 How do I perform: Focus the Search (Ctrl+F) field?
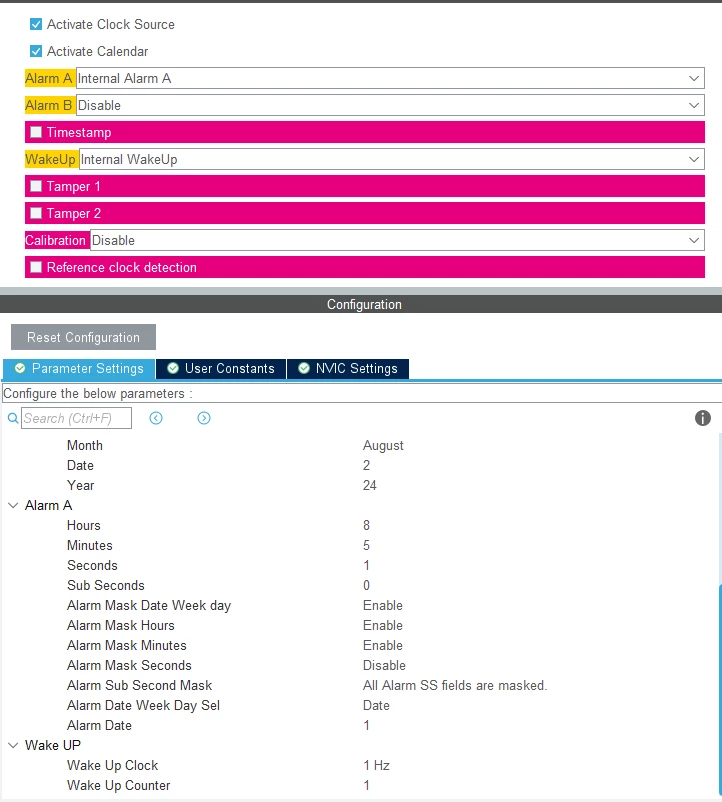(76, 418)
